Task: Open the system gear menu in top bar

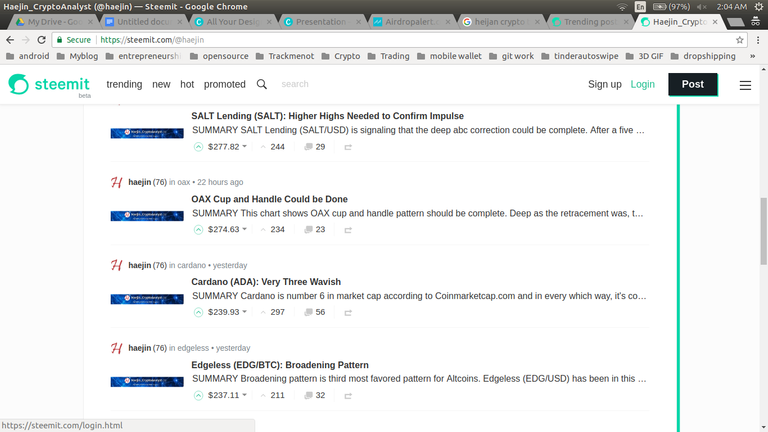Action: (759, 7)
